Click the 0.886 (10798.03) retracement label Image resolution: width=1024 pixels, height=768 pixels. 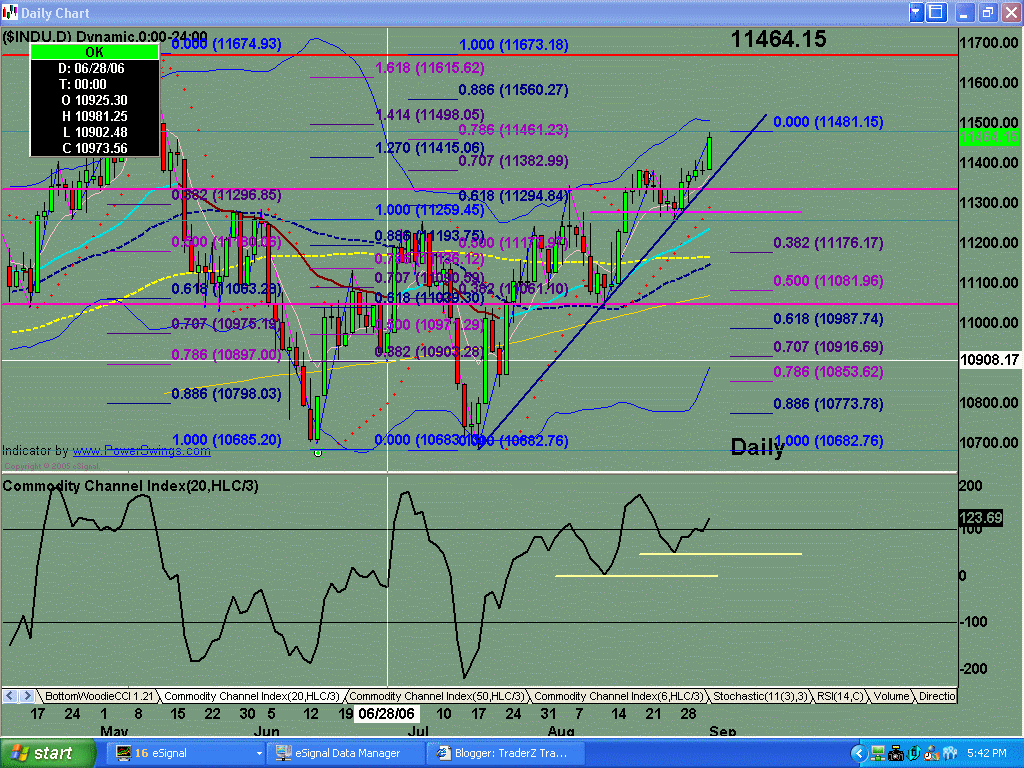(x=226, y=394)
